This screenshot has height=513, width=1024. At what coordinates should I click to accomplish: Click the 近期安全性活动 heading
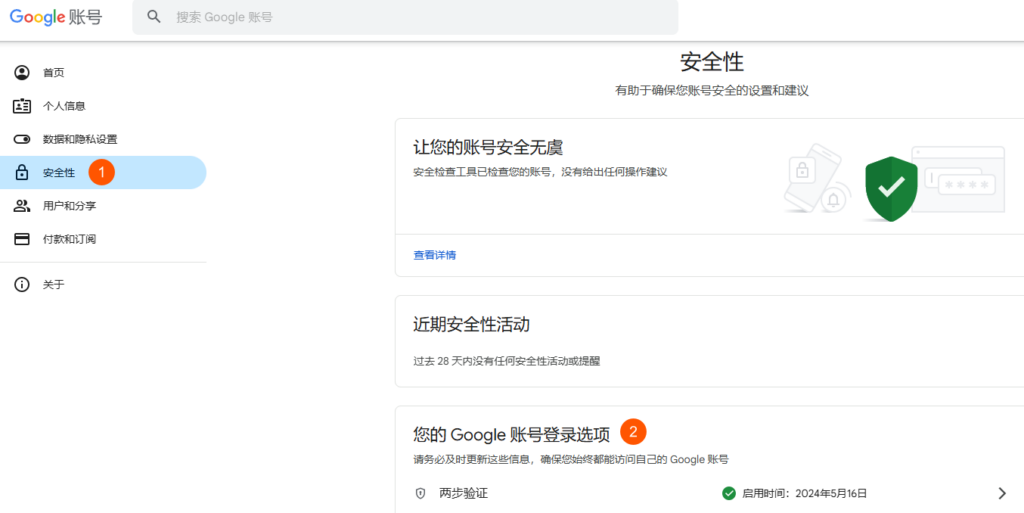tap(472, 324)
